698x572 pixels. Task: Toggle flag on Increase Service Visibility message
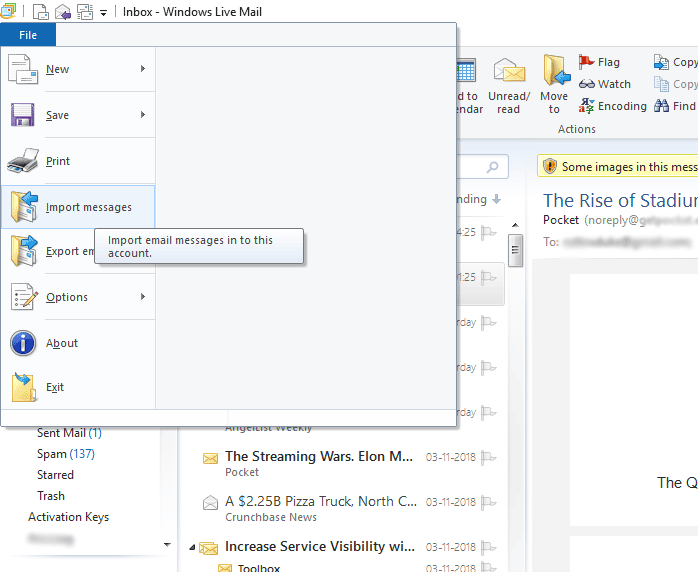pos(488,547)
